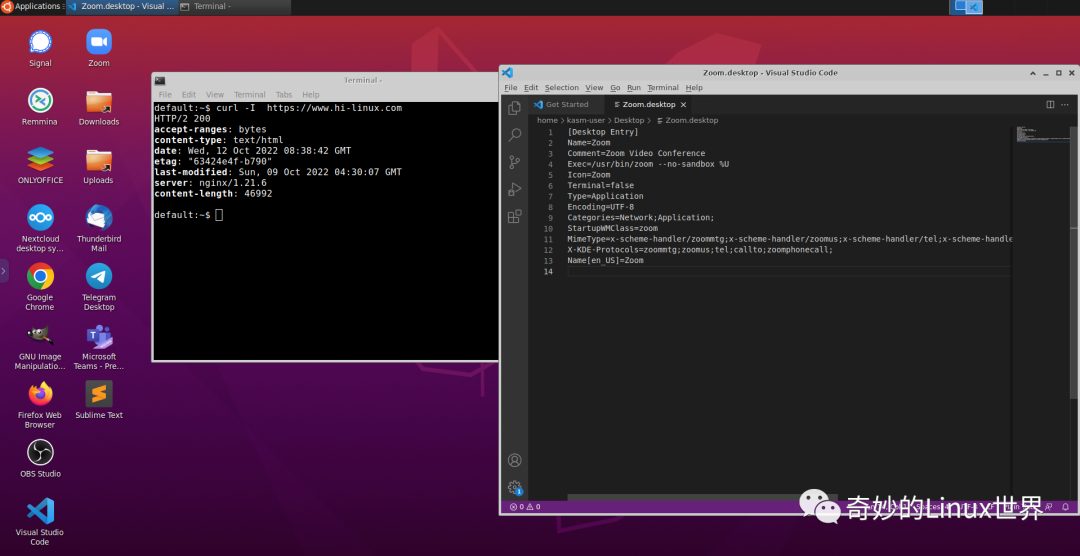This screenshot has height=556, width=1080.
Task: Open Remmina desktop icon
Action: (x=40, y=107)
